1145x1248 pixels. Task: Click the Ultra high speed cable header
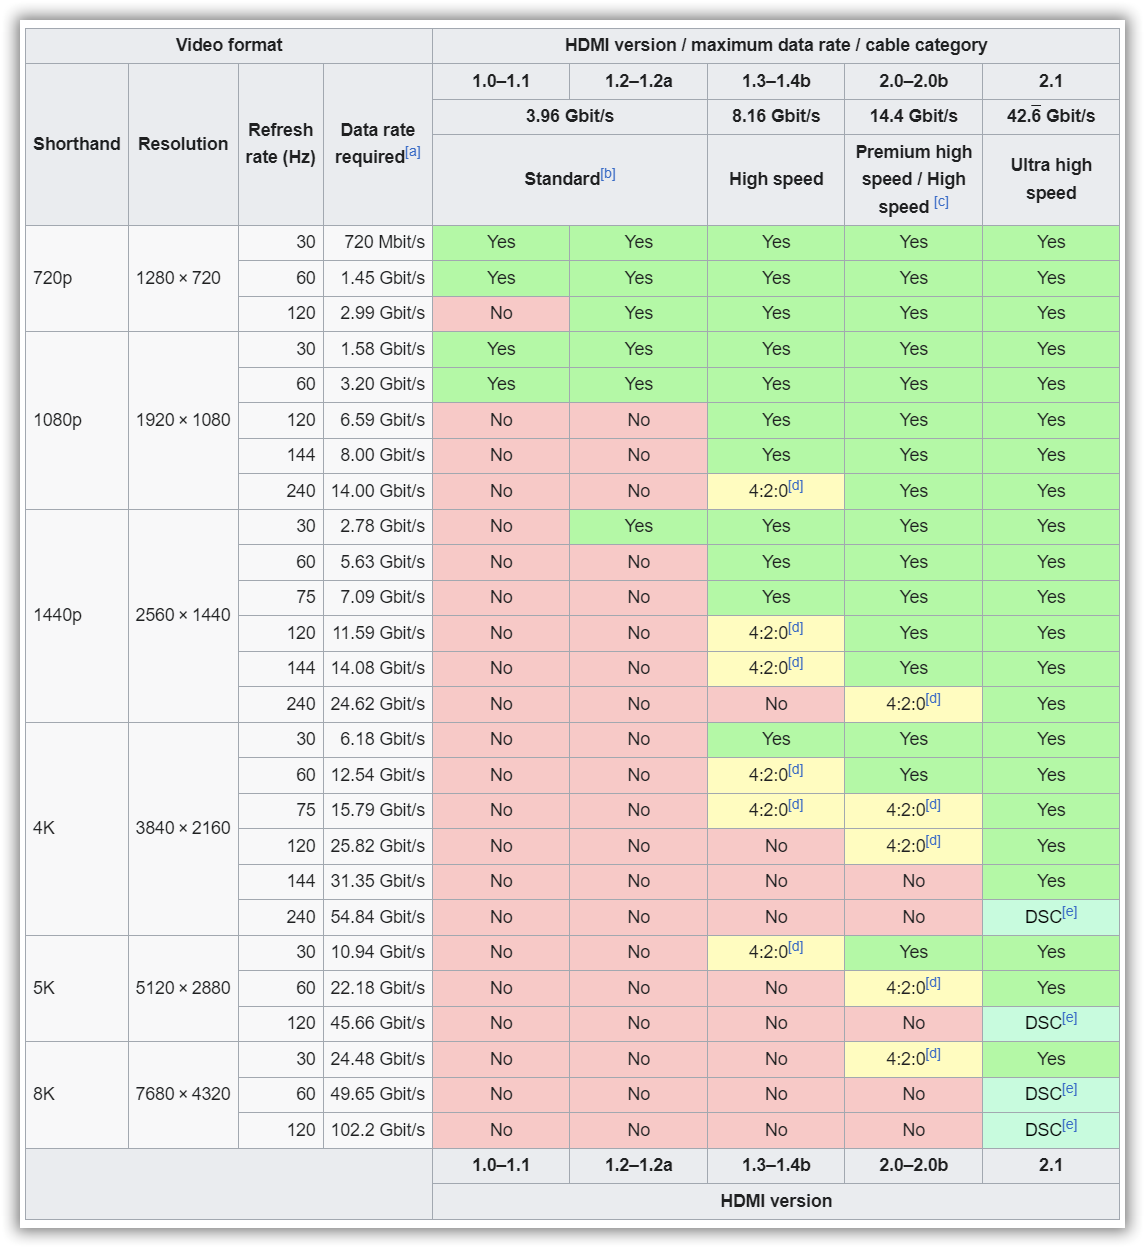[1051, 179]
